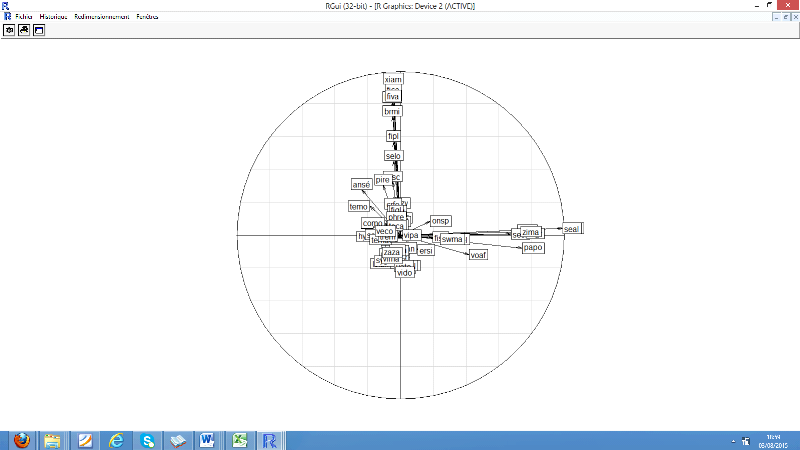The image size is (800, 450).
Task: Click the system tray clock
Action: [773, 440]
